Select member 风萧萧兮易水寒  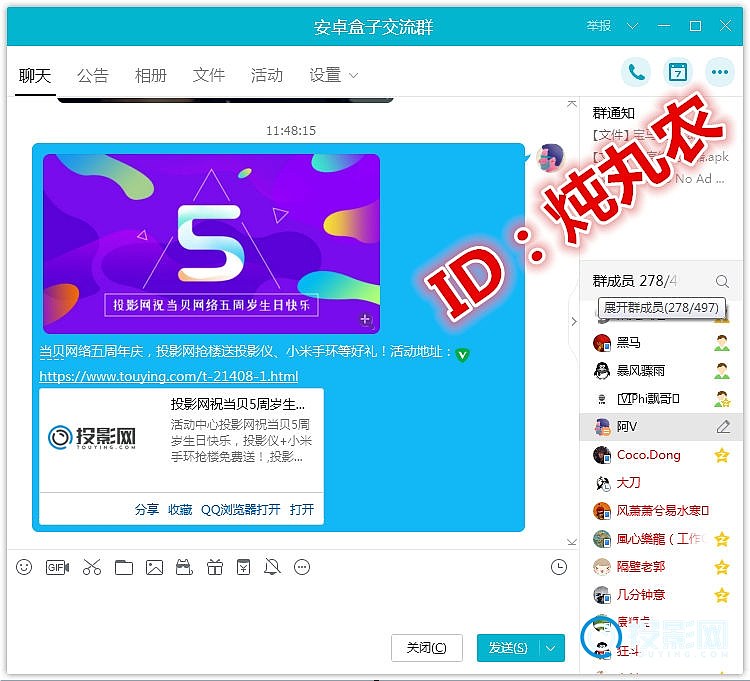point(661,511)
